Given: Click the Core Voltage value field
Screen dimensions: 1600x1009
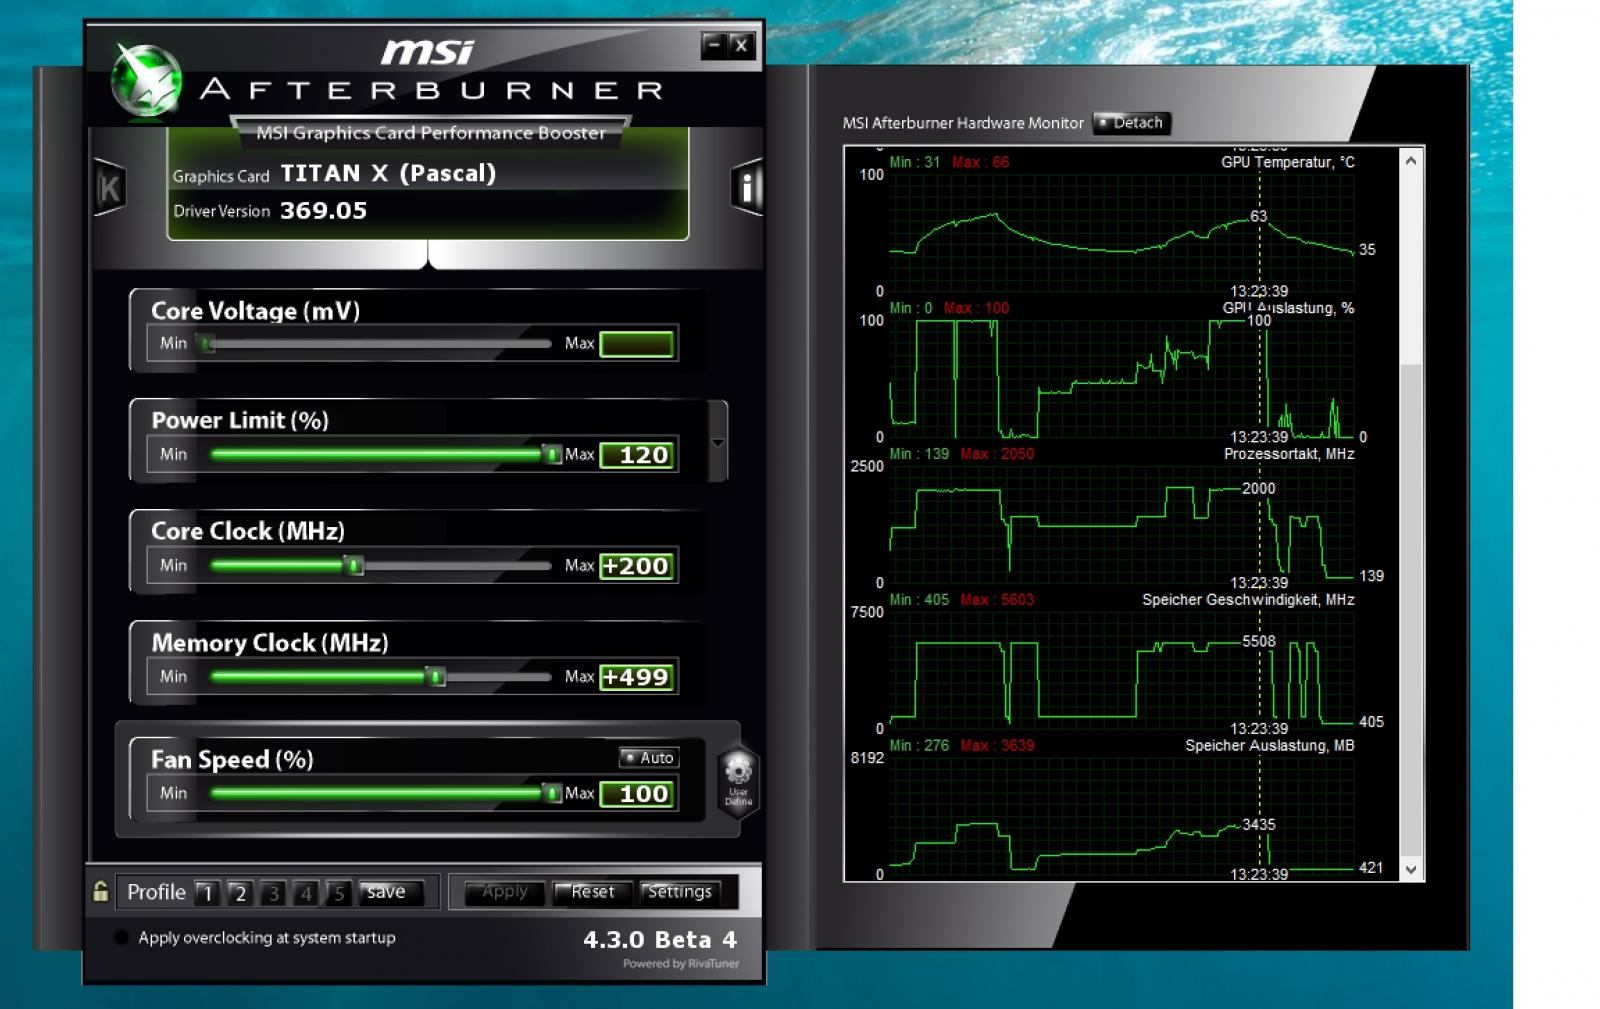Looking at the screenshot, I should [637, 344].
